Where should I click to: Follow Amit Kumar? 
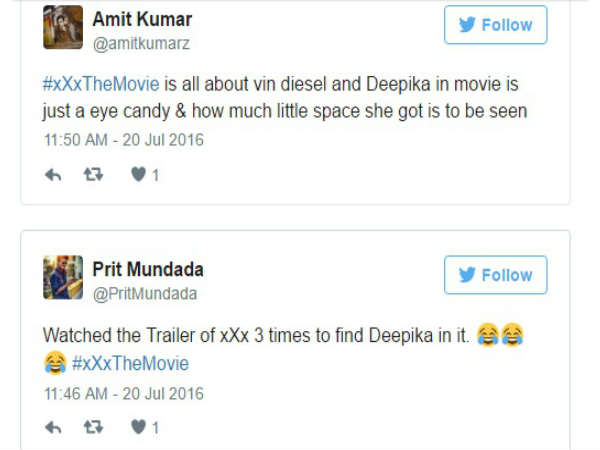(x=495, y=25)
